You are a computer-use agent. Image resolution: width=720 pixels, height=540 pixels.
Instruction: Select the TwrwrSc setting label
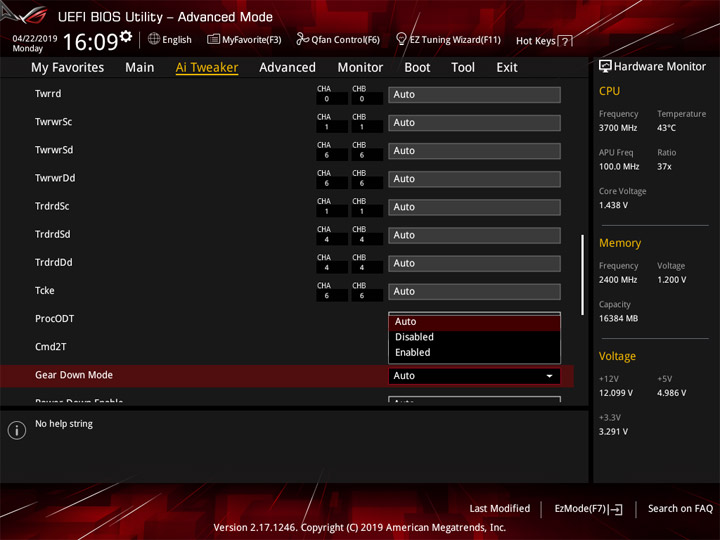53,122
